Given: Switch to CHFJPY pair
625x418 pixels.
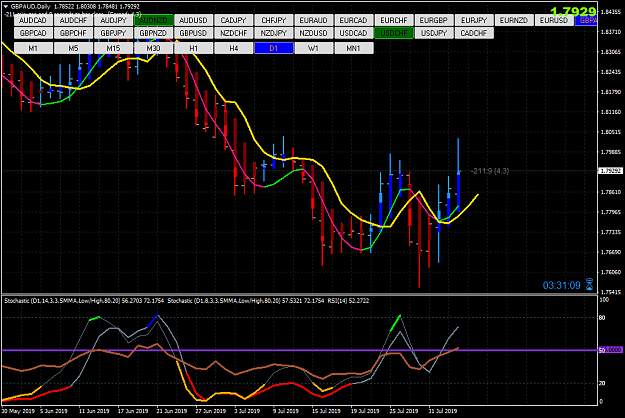Looking at the screenshot, I should click(x=274, y=20).
